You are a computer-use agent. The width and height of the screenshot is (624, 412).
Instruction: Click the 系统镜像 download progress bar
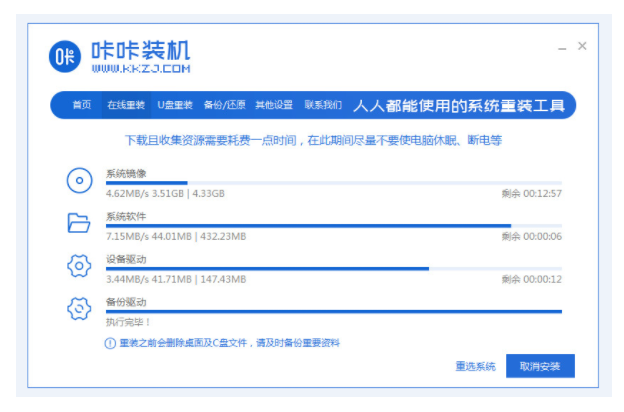[333, 183]
